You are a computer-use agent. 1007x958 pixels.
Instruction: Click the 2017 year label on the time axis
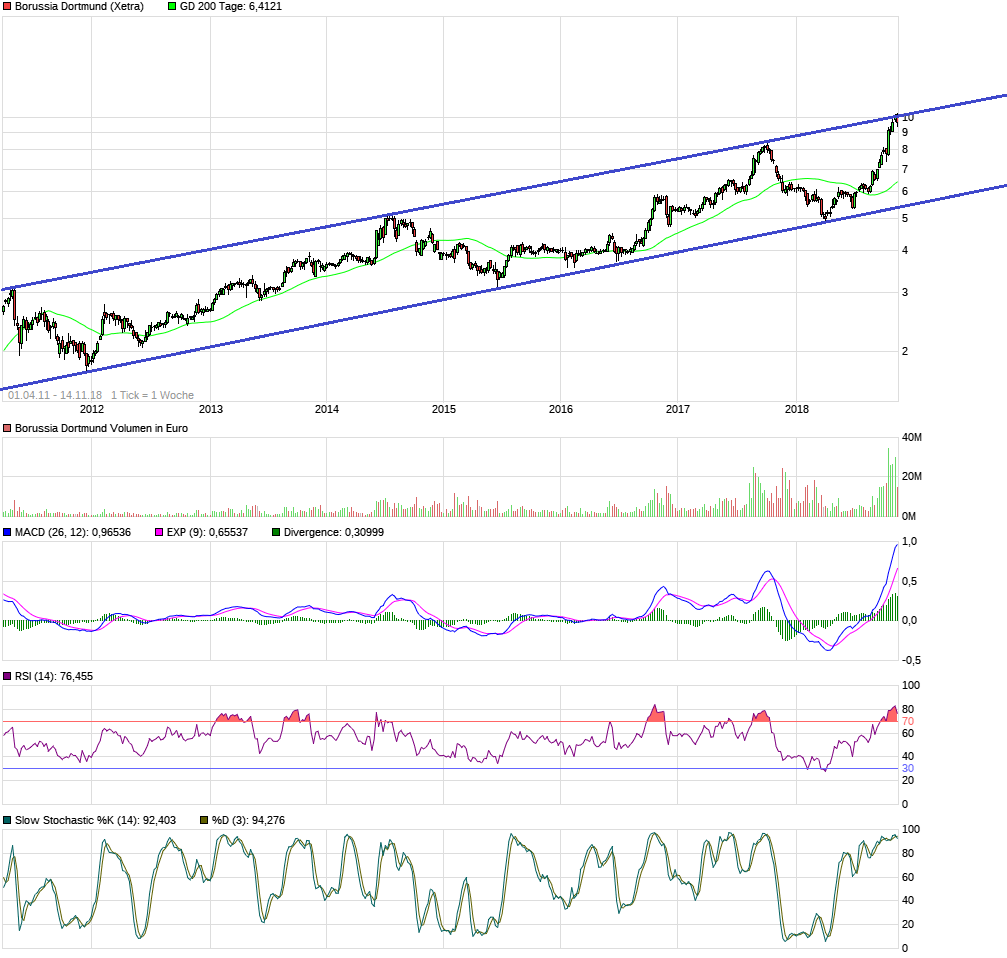click(678, 409)
